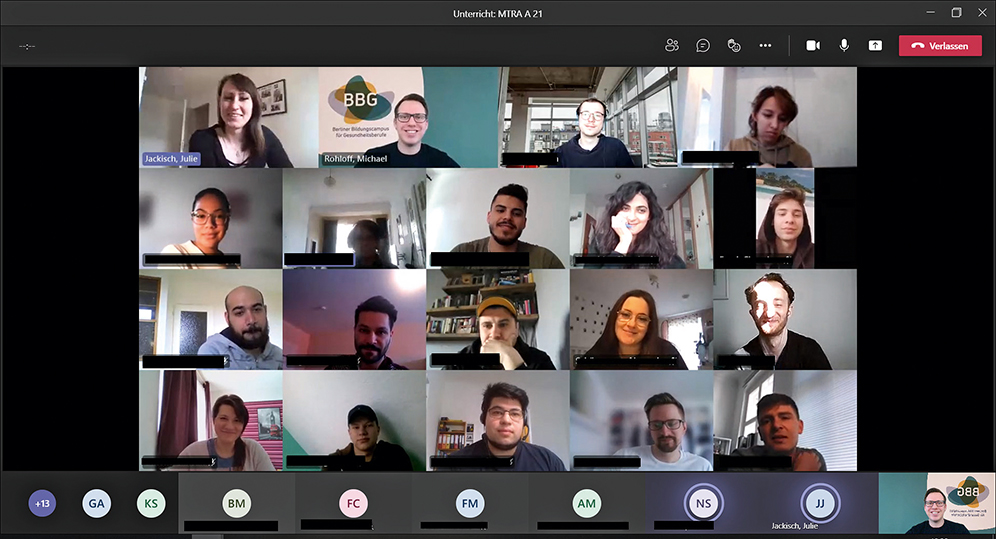Mute the microphone
Viewport: 996px width, 539px height.
[844, 45]
